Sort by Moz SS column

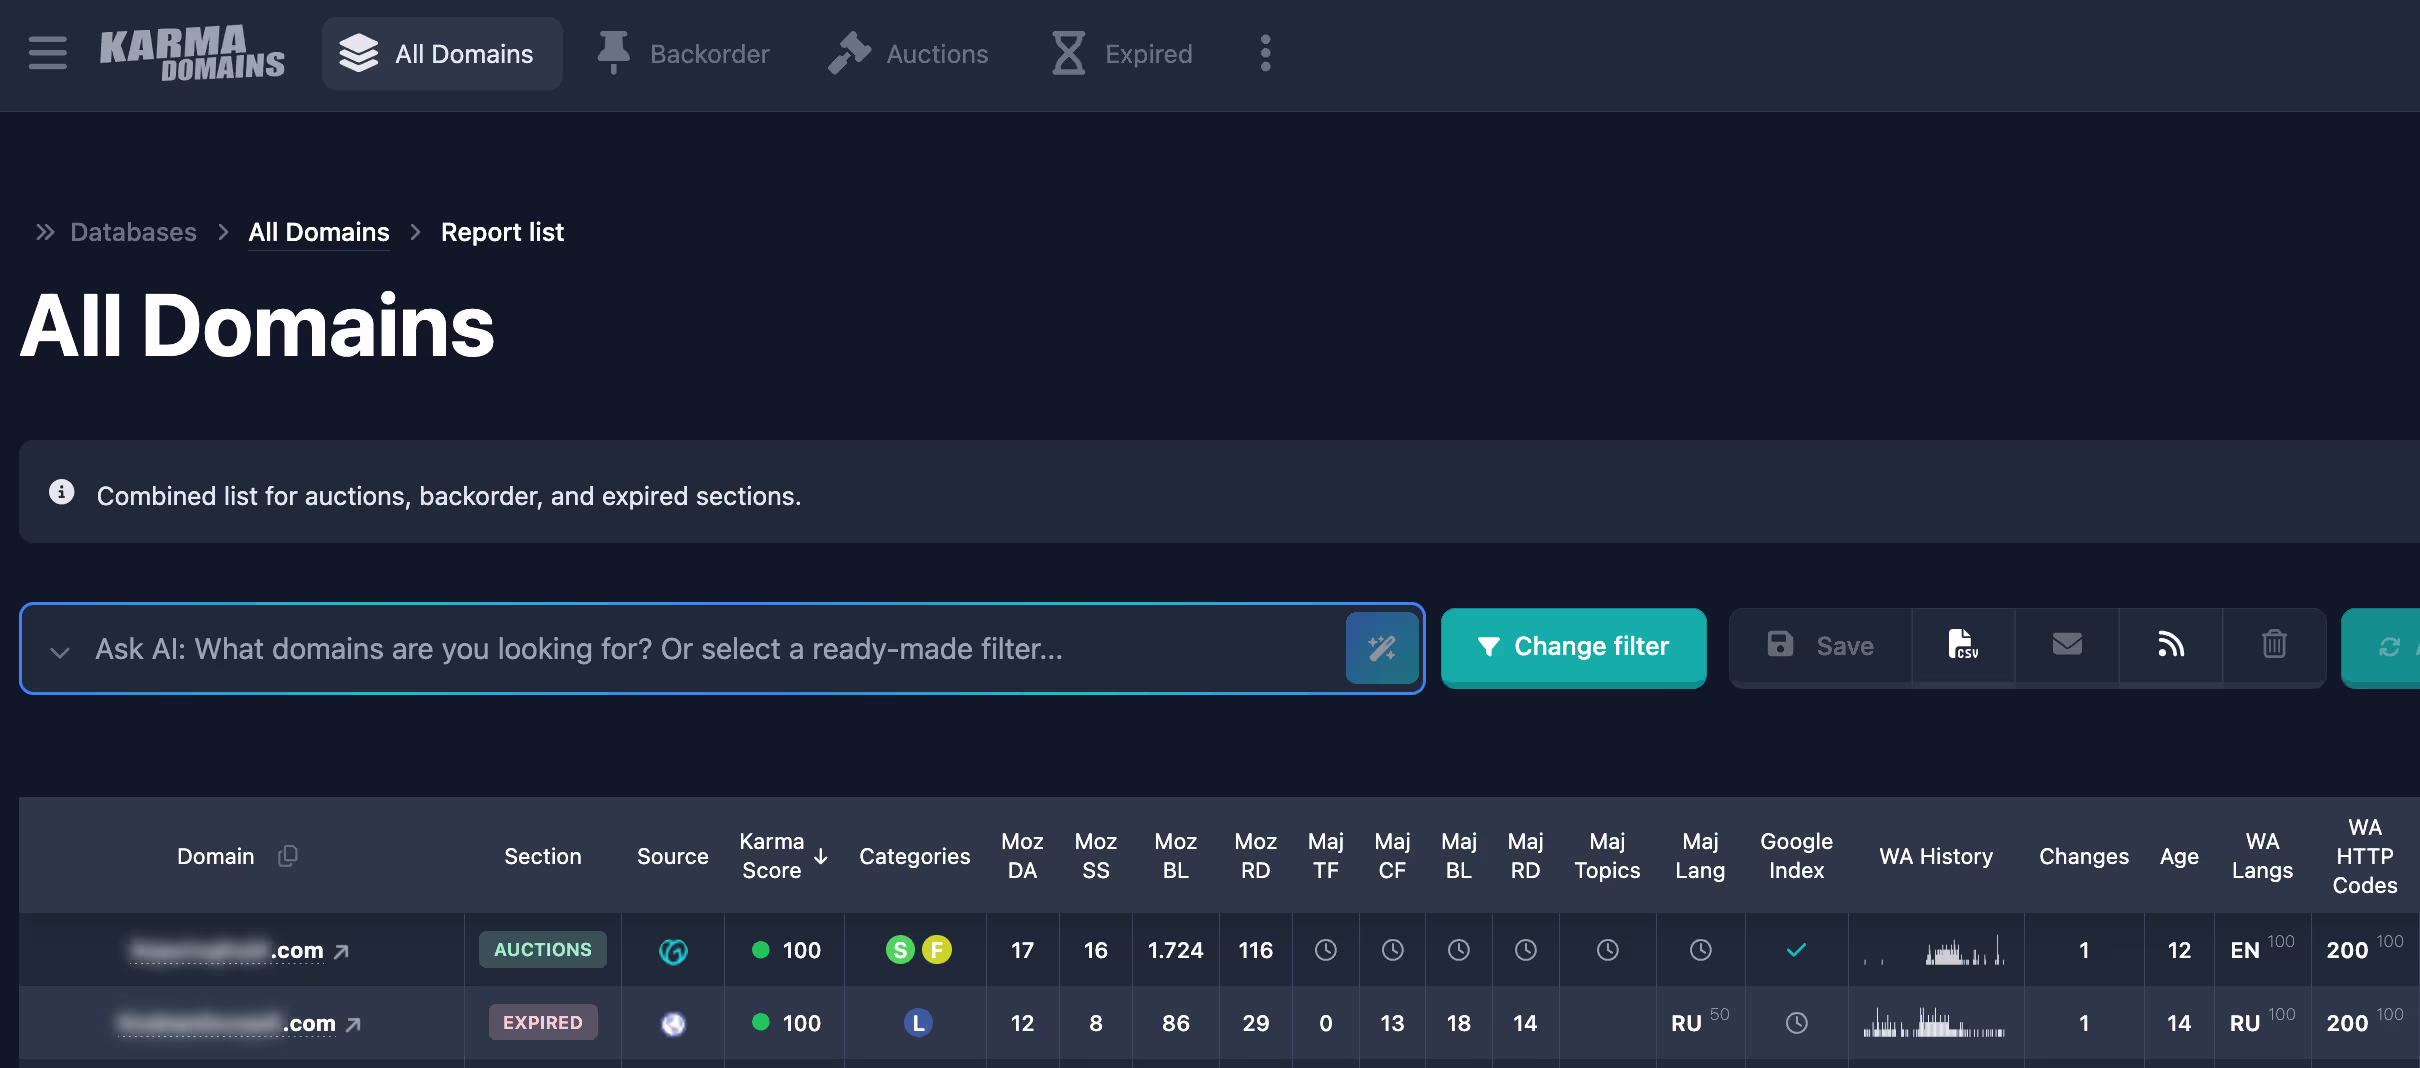tap(1095, 856)
